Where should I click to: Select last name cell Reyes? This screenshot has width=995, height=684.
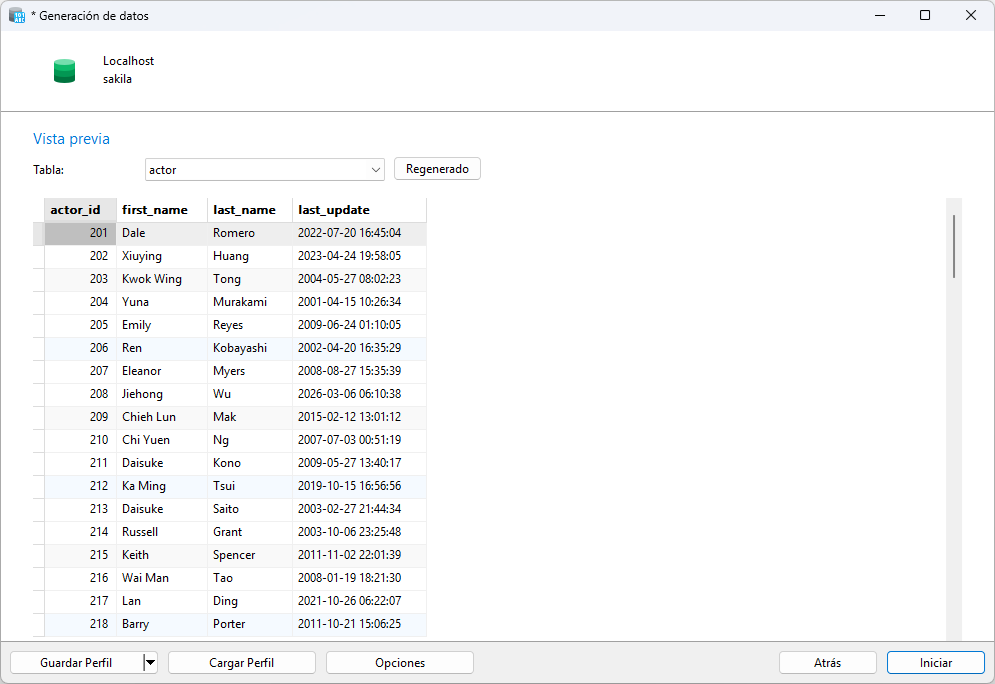pos(250,325)
